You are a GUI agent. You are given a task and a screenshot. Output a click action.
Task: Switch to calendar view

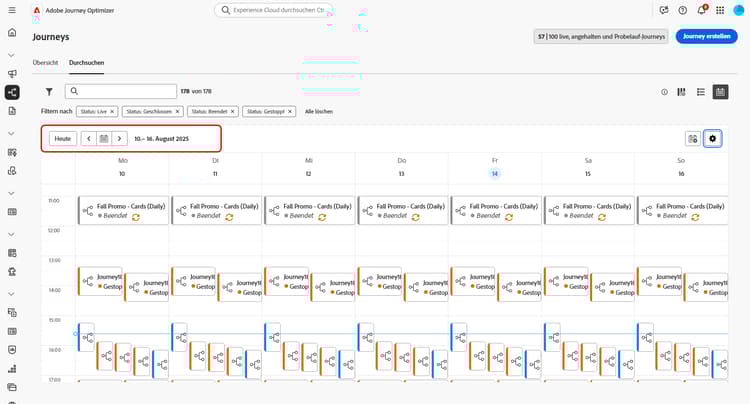tap(720, 92)
